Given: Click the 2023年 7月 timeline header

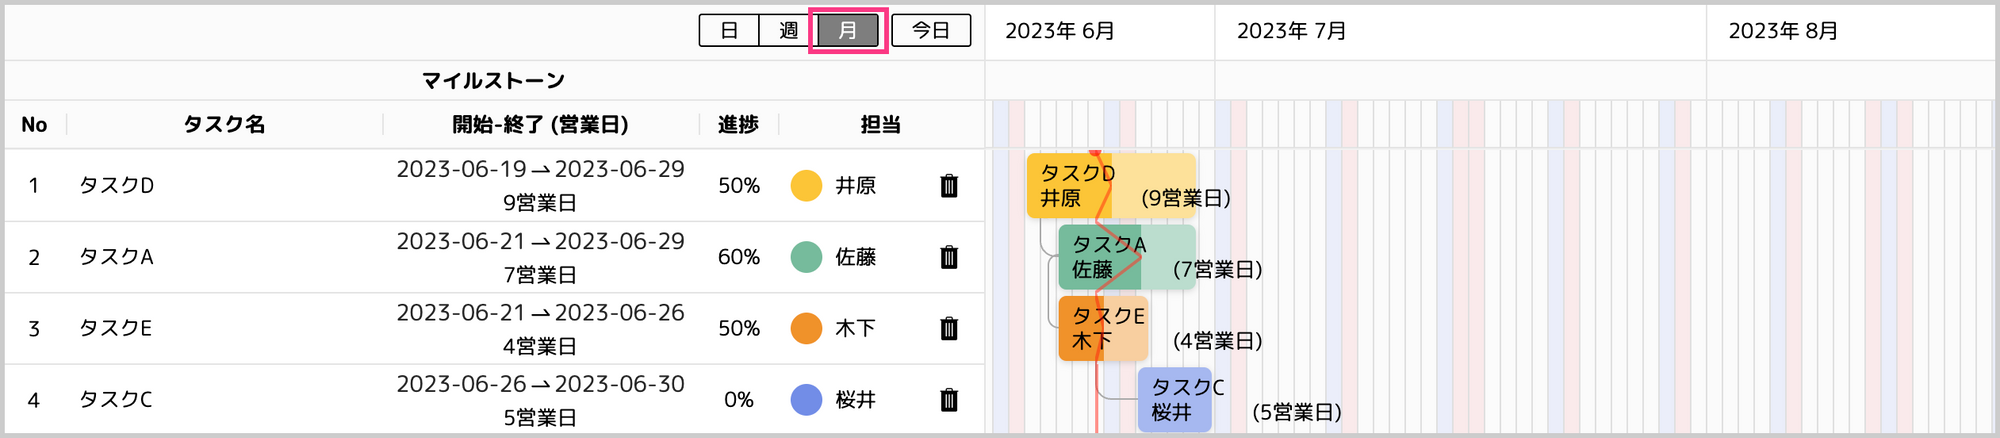Looking at the screenshot, I should click(1291, 31).
